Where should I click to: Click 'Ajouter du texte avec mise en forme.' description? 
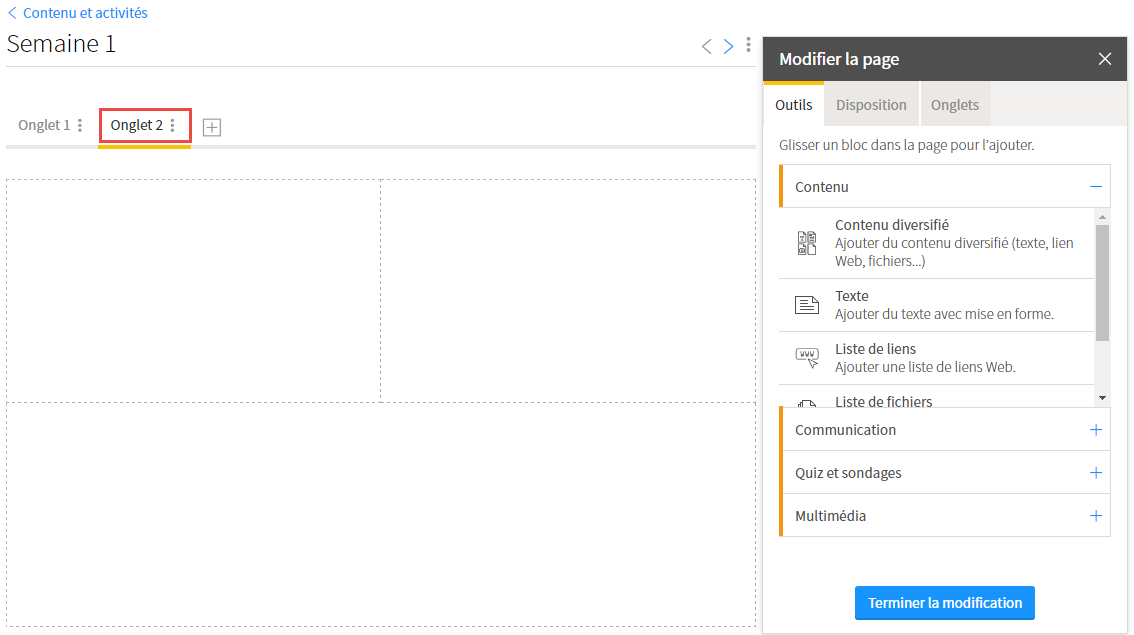coord(944,314)
